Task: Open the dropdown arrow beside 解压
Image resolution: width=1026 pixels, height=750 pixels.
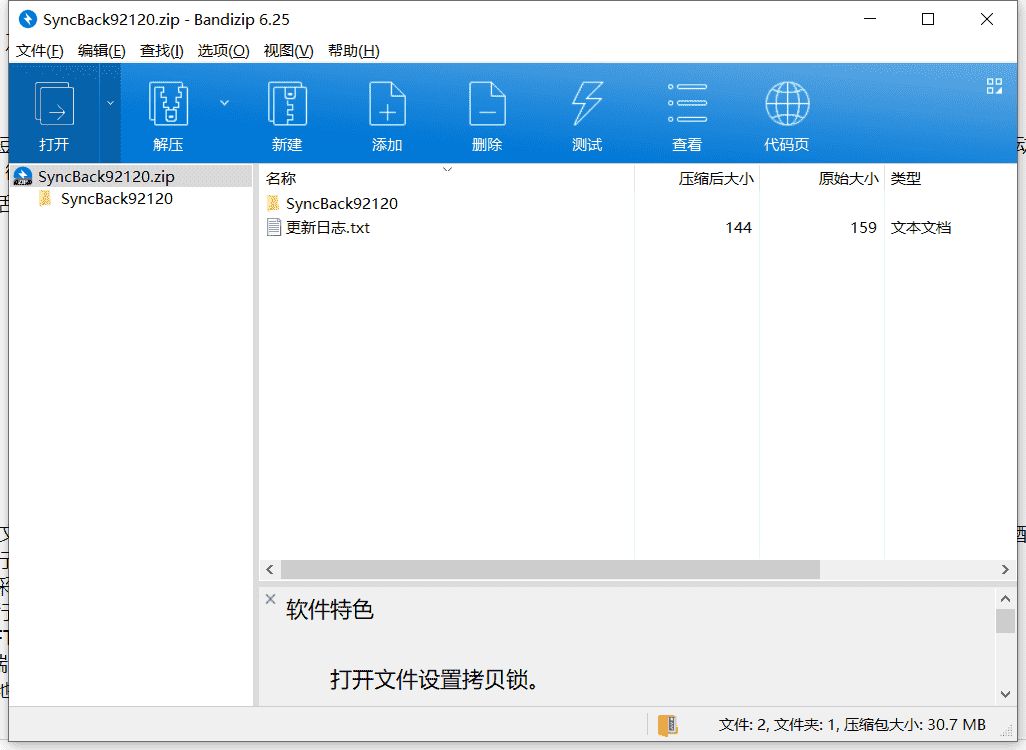Action: (x=224, y=103)
